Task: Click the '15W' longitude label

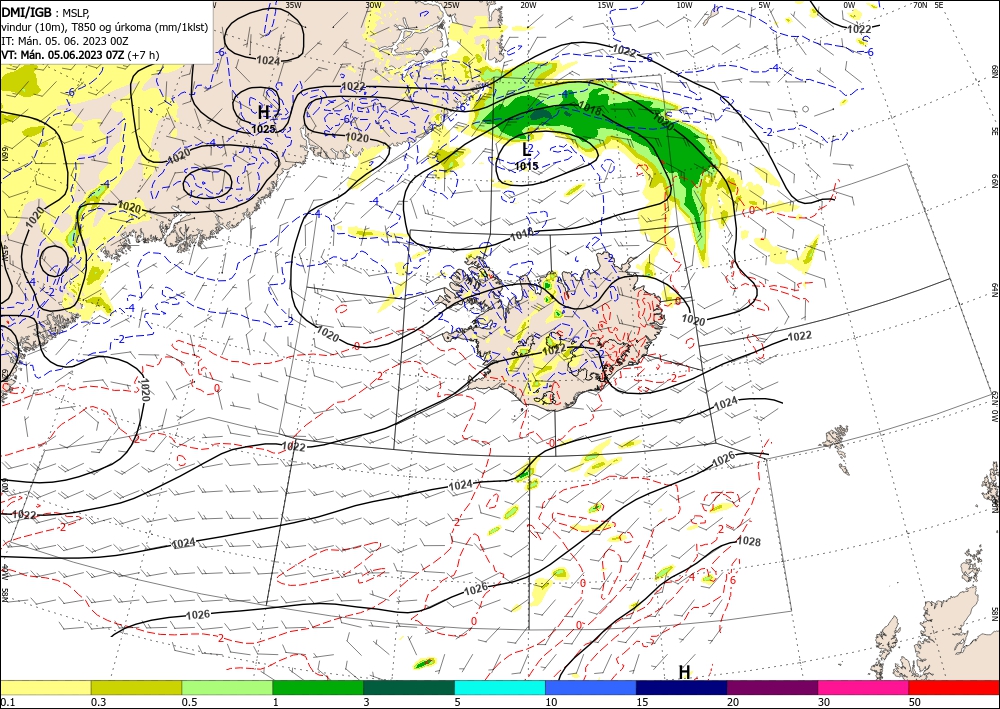Action: (x=606, y=5)
